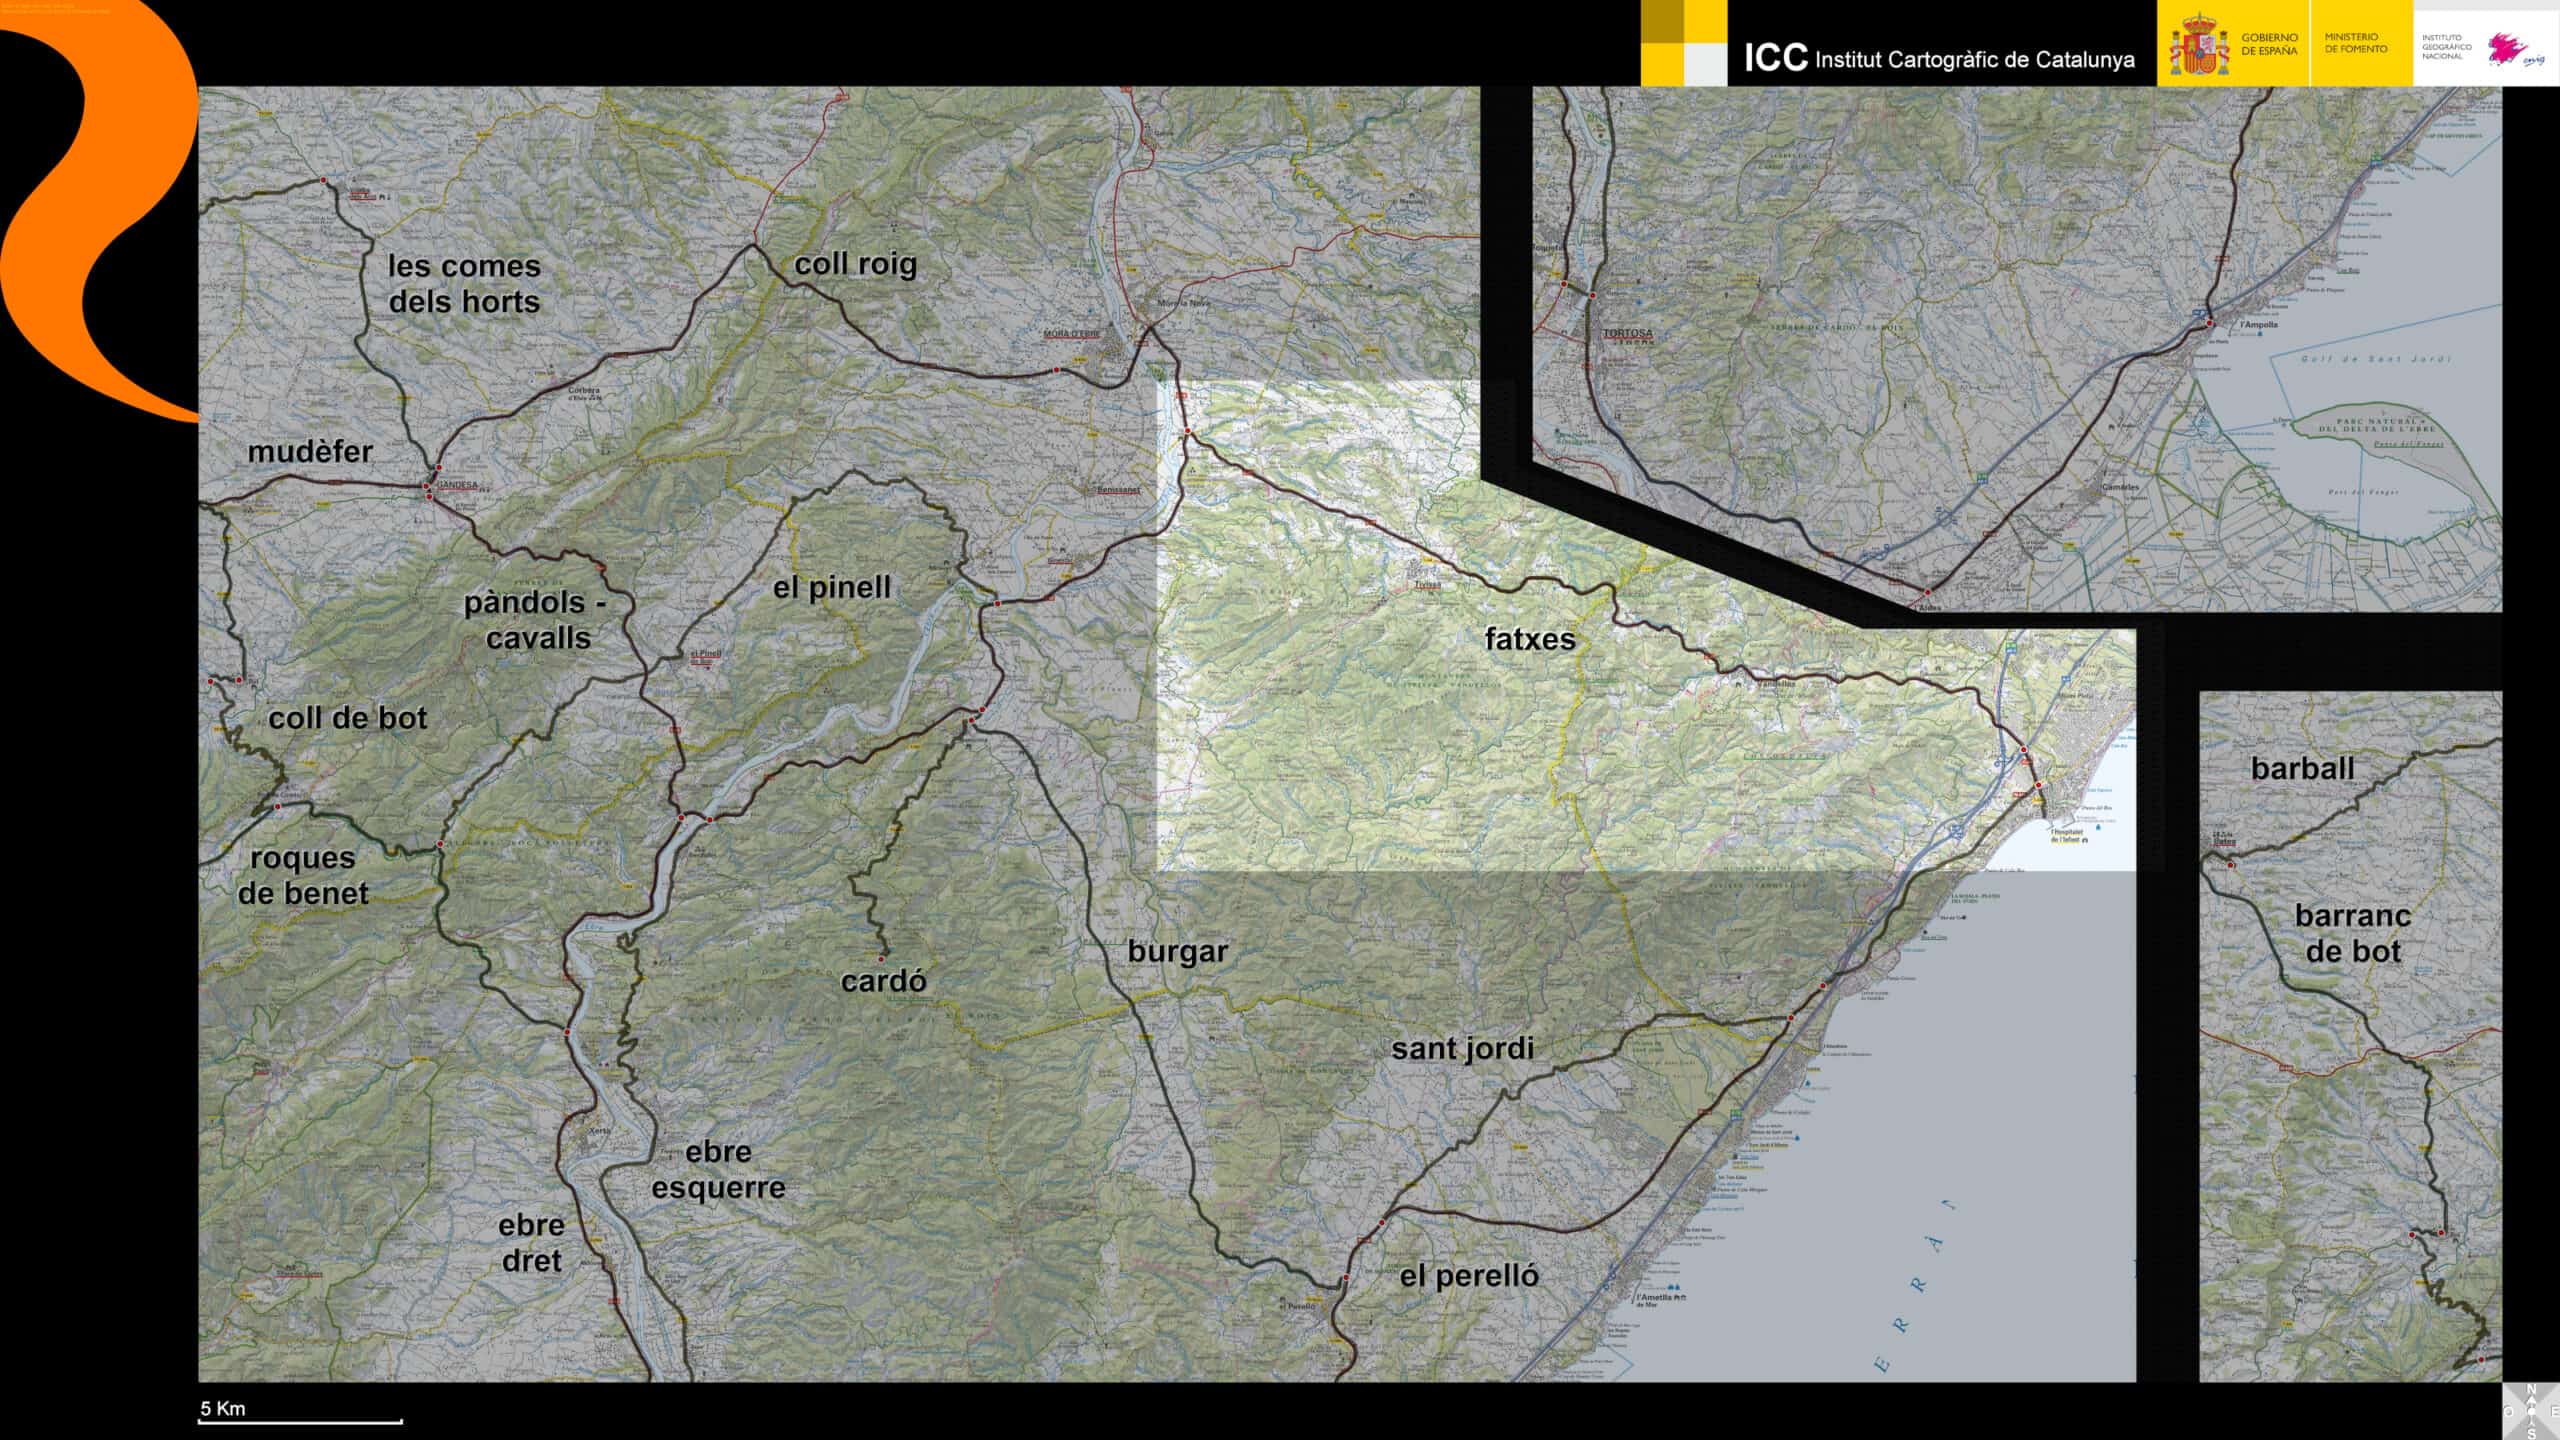Click the yellow squares ICC emblem
The image size is (2560, 1440).
[1684, 42]
